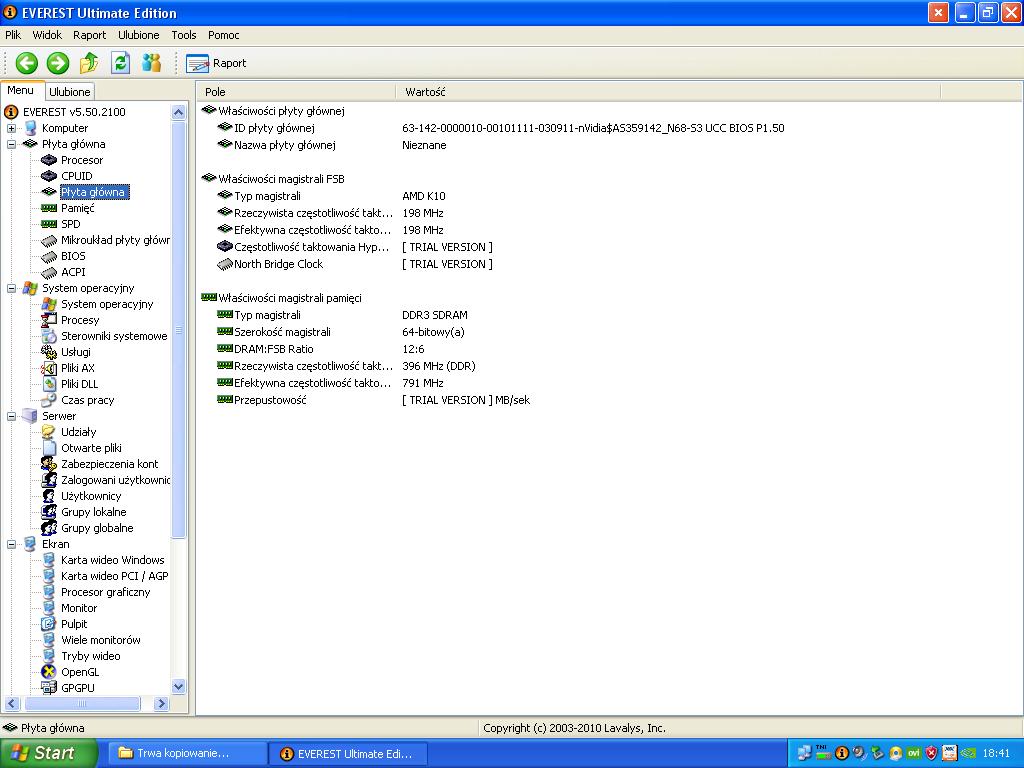This screenshot has width=1024, height=768.
Task: Open Otwarte pliki tree item
Action: coord(91,449)
